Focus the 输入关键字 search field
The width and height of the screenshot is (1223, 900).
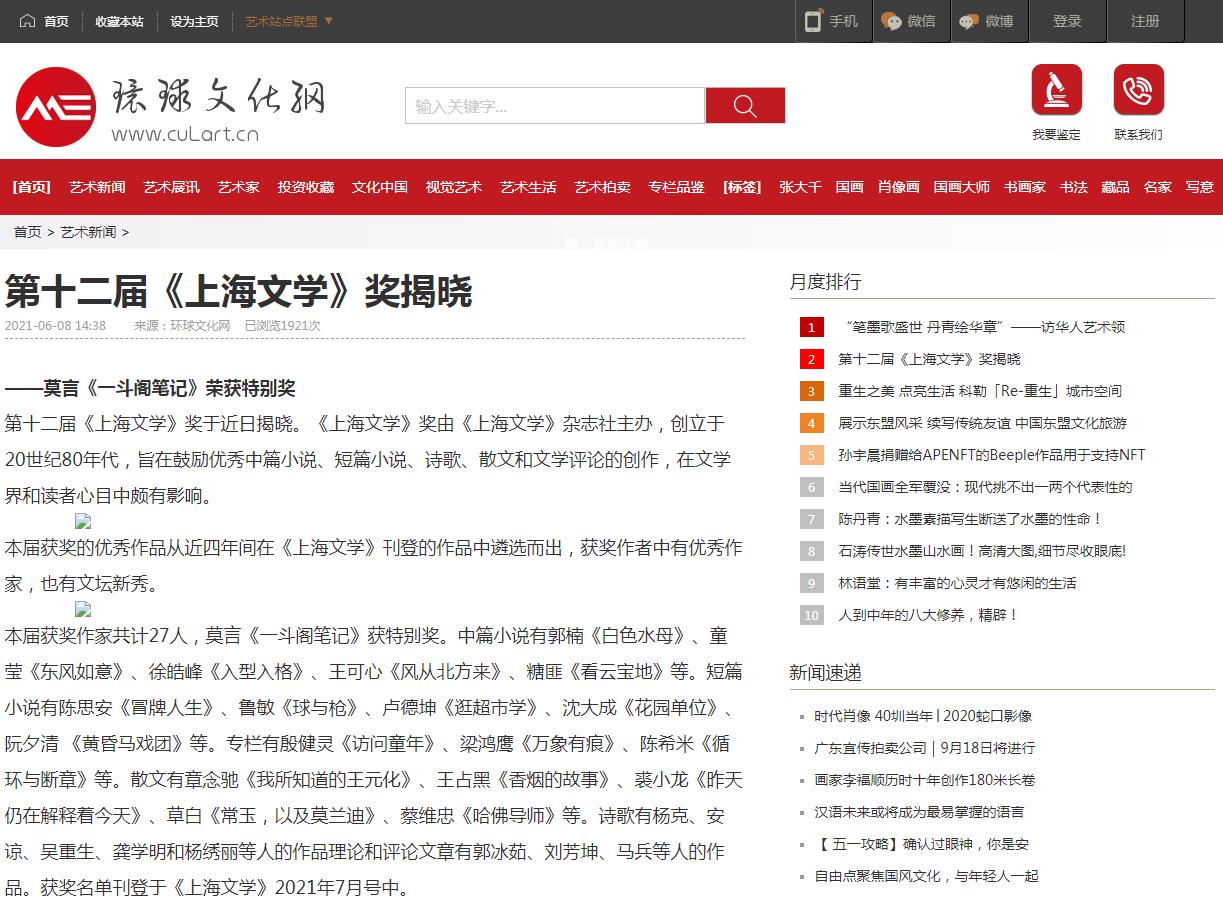[555, 106]
